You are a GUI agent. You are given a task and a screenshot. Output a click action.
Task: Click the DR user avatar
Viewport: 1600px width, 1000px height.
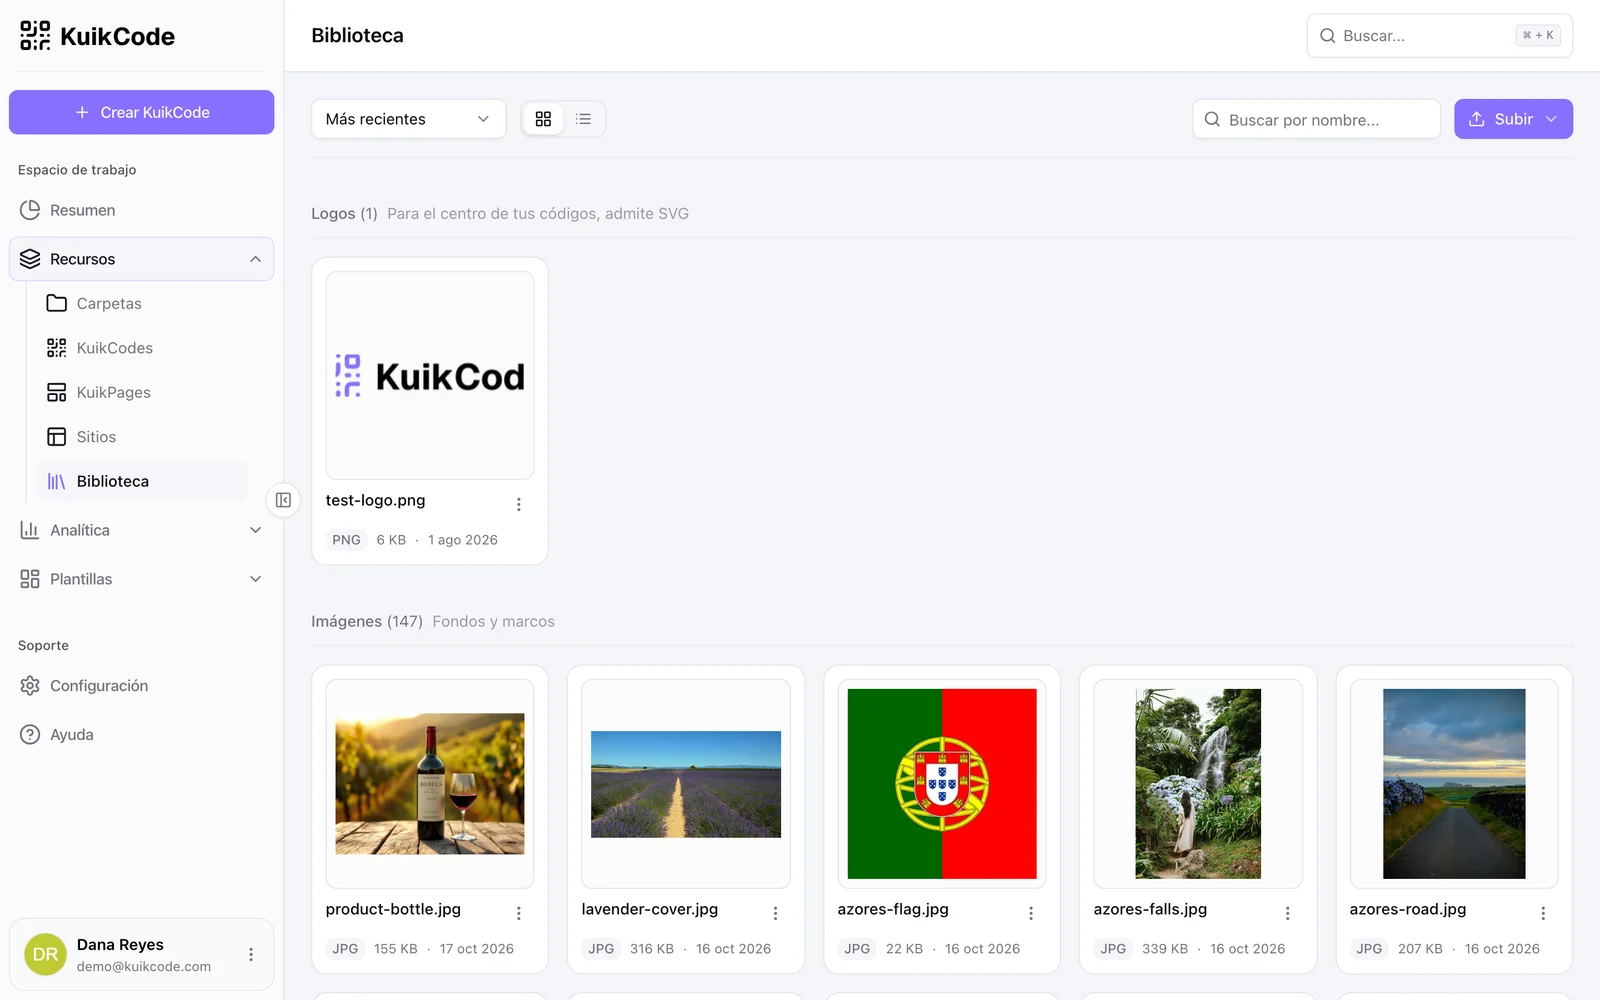[x=45, y=955]
